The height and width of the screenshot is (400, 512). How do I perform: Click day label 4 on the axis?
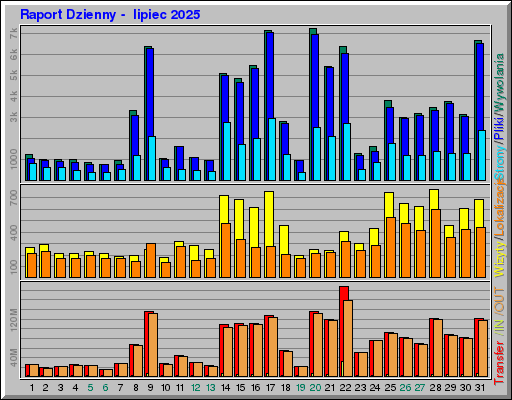75,388
